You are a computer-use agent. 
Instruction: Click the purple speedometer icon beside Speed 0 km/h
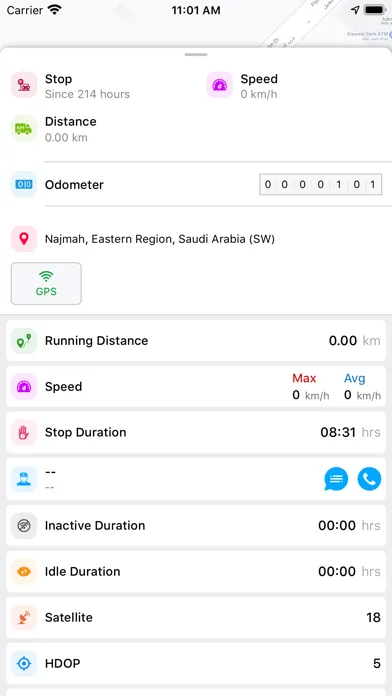coord(220,85)
